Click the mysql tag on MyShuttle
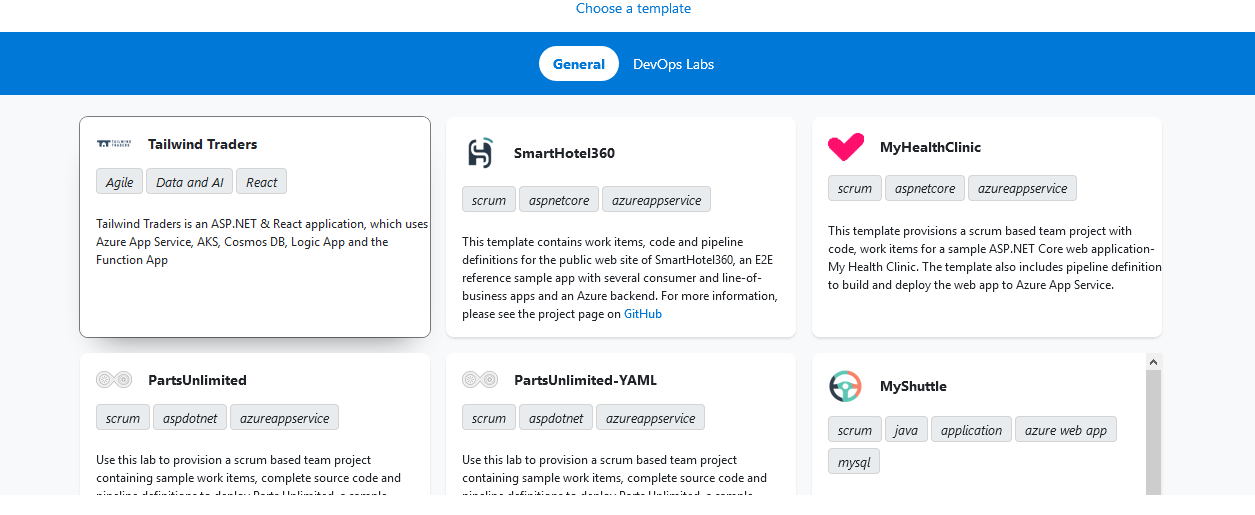The image size is (1255, 515). (x=854, y=461)
